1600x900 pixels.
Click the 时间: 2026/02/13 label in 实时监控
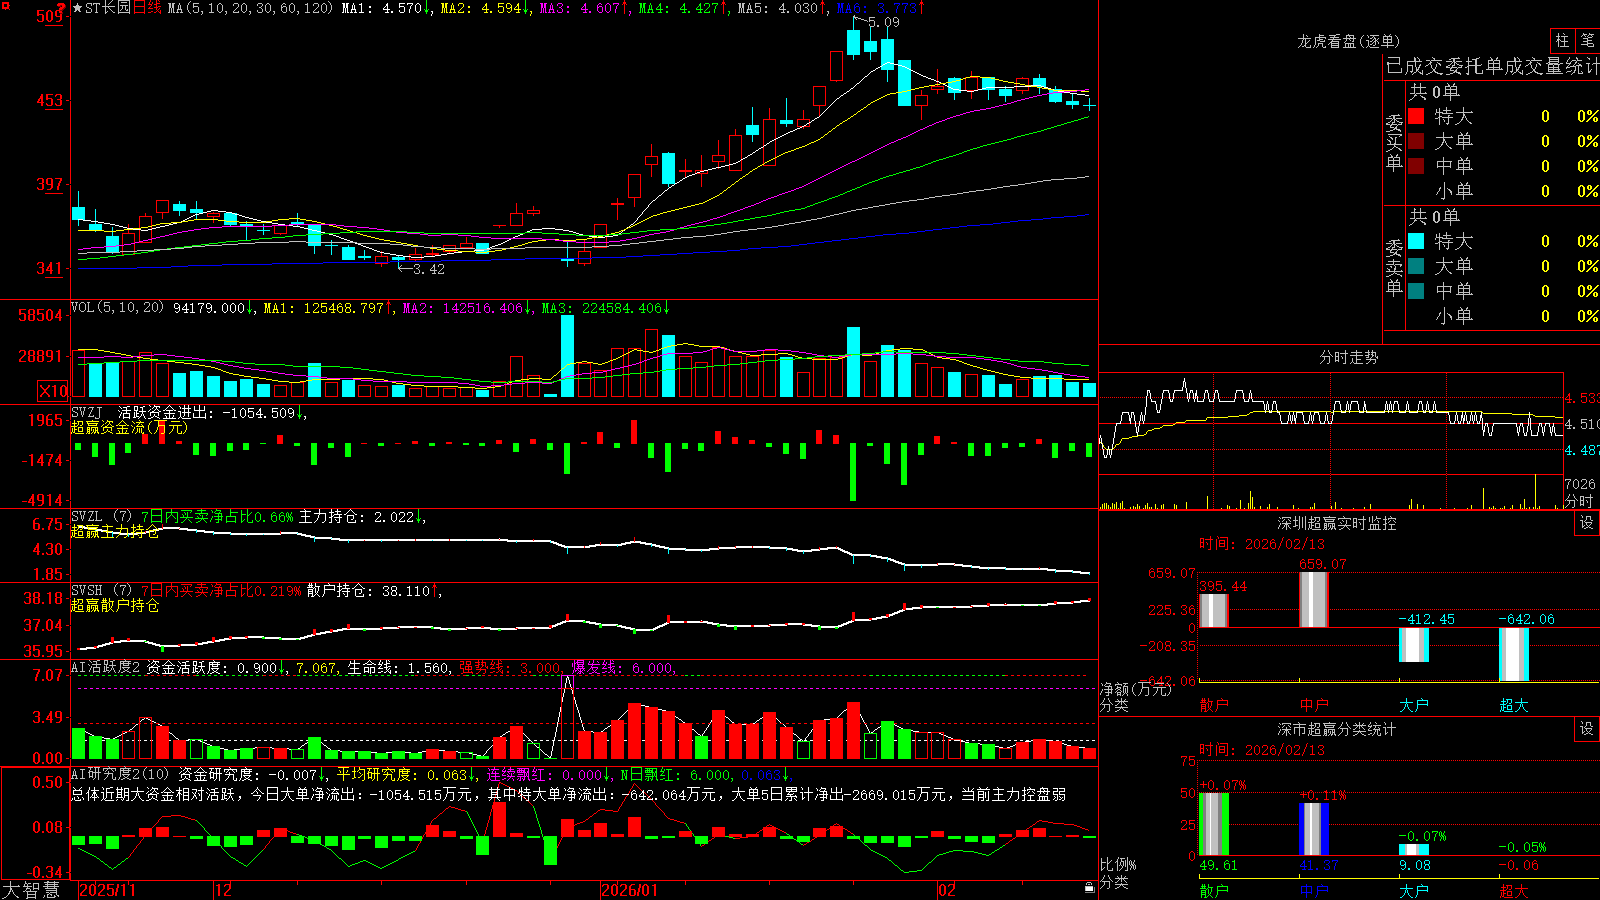click(x=1262, y=544)
